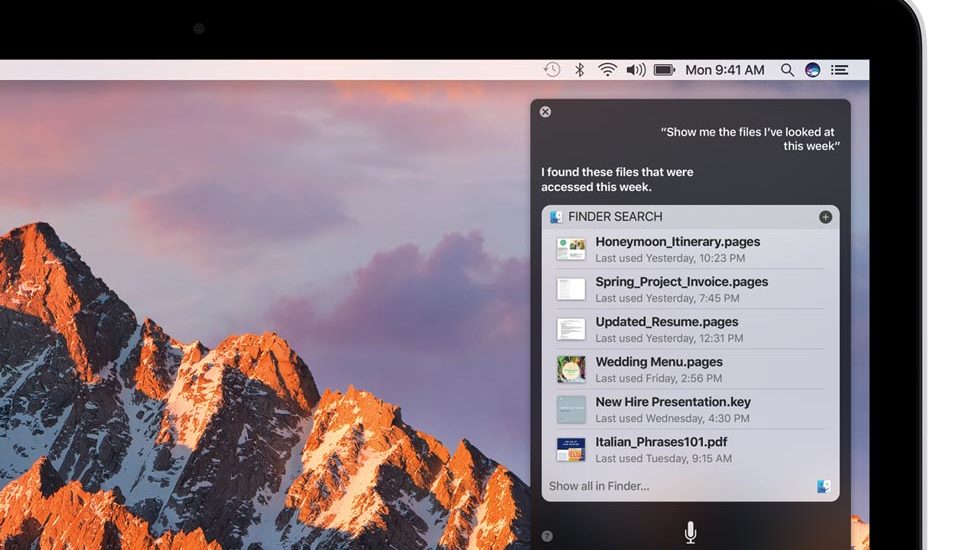Click the Updated_Resume document thumbnail
Image resolution: width=960 pixels, height=550 pixels.
point(571,330)
